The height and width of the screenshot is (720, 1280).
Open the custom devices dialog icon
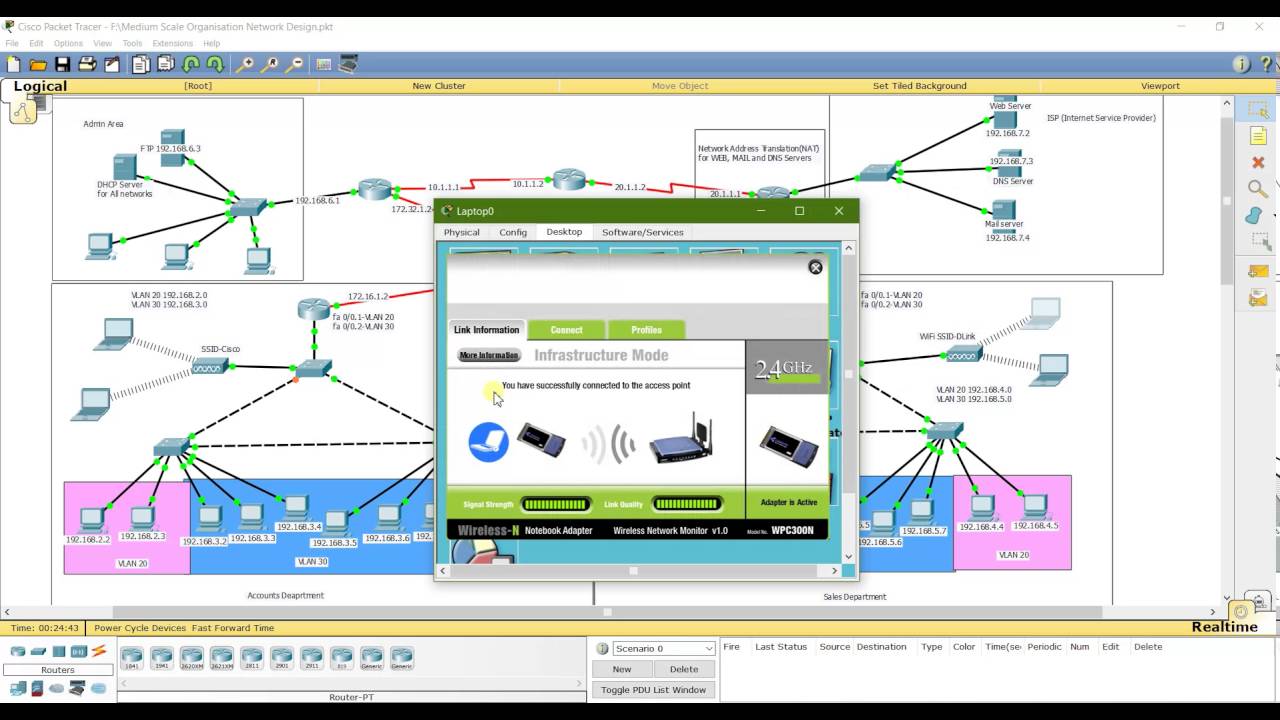[348, 64]
